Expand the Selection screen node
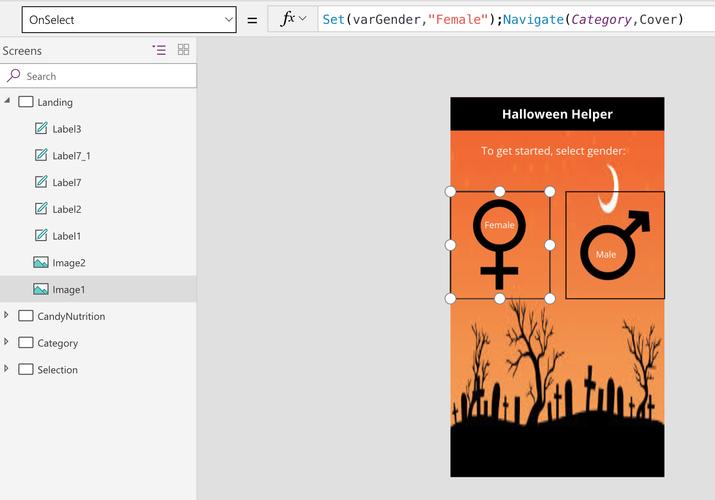 pos(8,369)
